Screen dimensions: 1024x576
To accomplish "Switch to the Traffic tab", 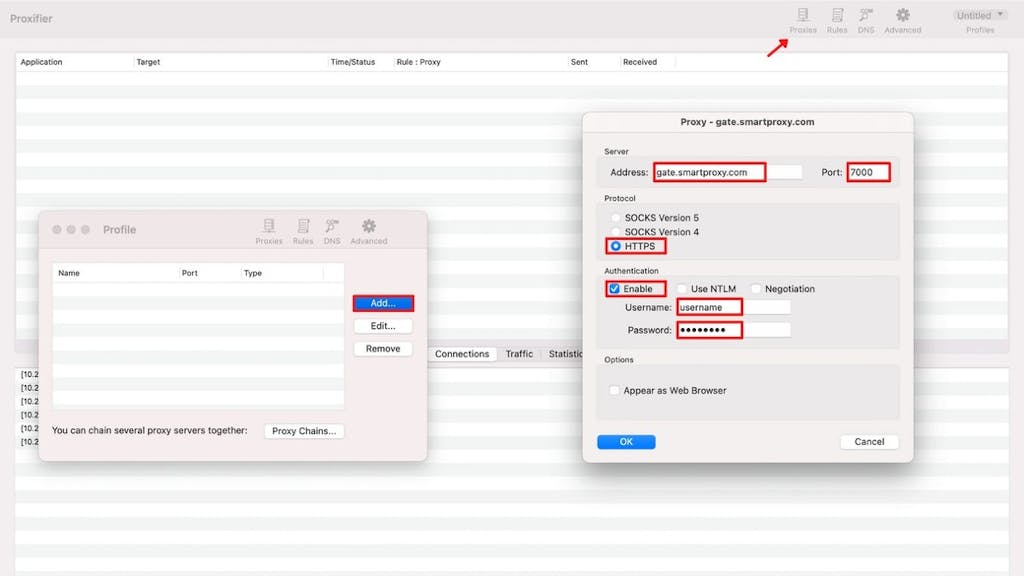I will (519, 354).
